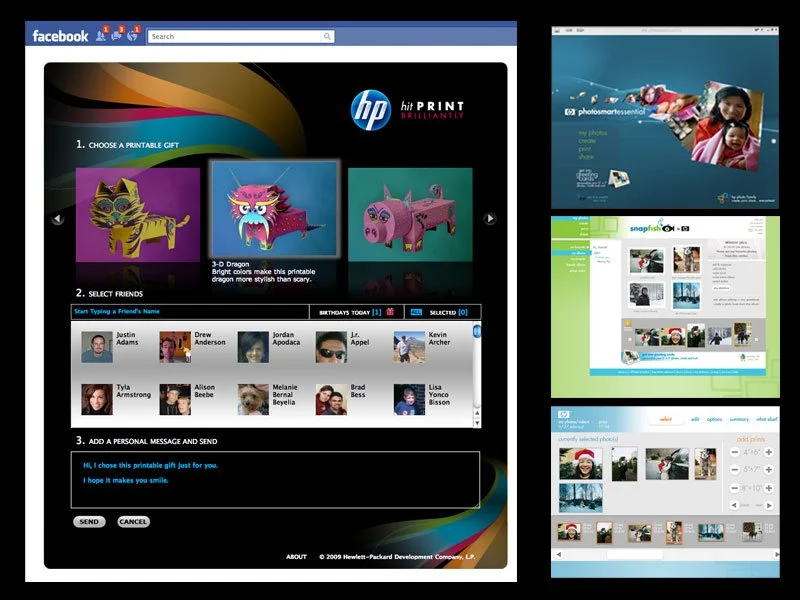Click my photos in photosmart essential menu
This screenshot has height=600, width=800.
point(592,133)
